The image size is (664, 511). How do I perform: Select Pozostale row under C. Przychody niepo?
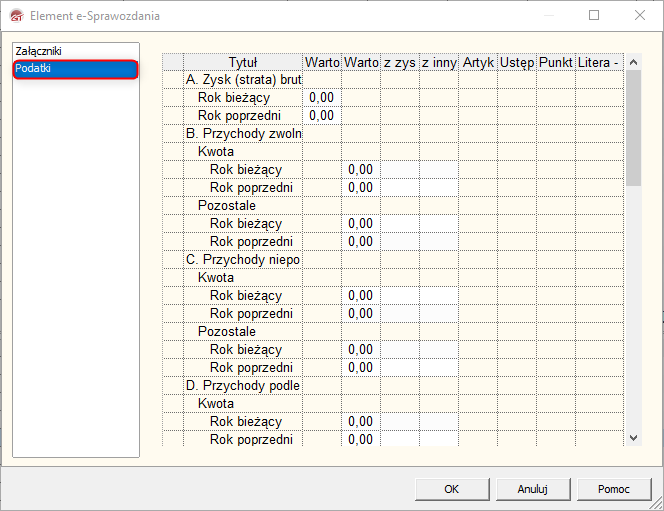243,331
